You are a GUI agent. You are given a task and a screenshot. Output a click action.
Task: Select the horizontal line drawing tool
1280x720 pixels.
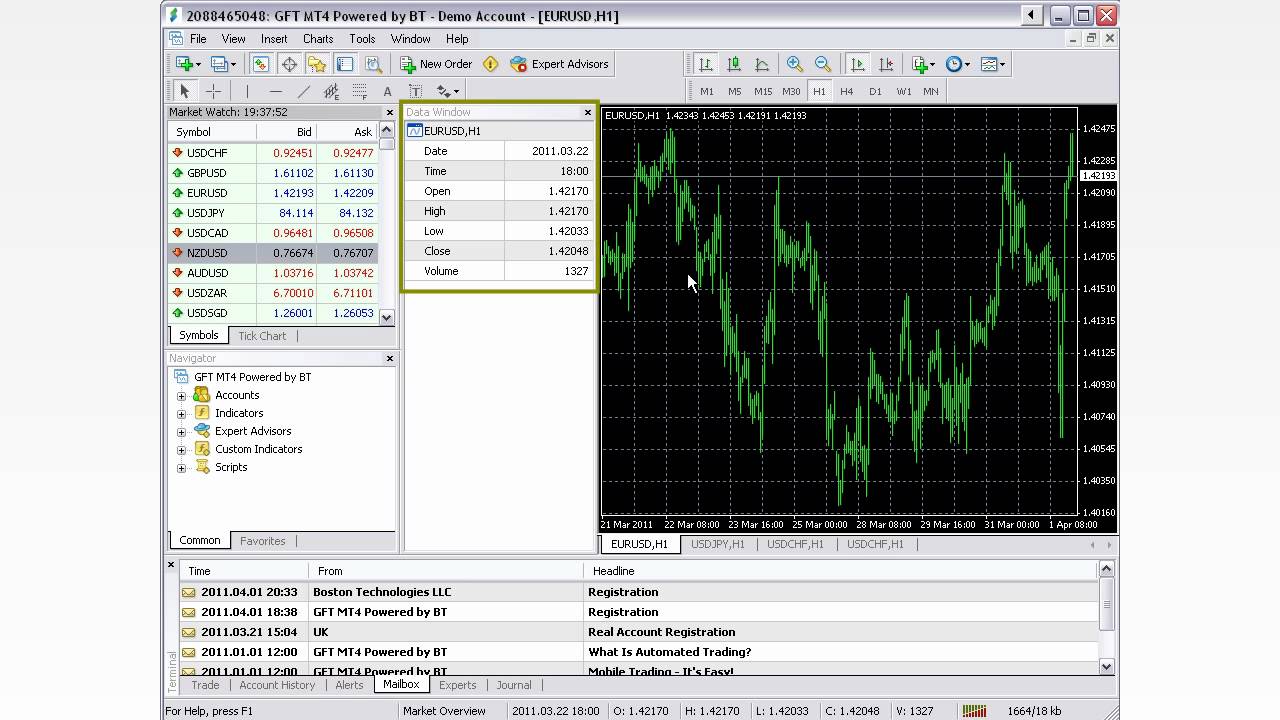pos(275,91)
